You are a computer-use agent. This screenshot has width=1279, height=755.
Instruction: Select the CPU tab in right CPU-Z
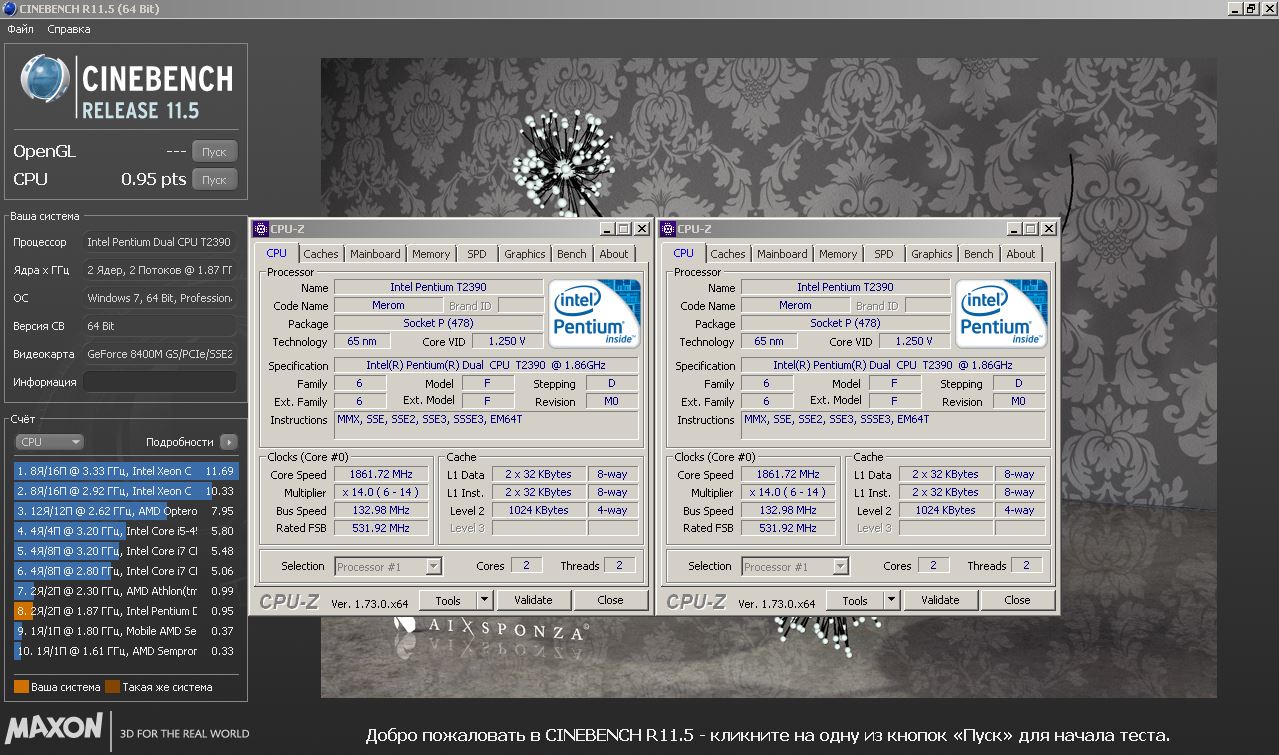click(x=684, y=253)
